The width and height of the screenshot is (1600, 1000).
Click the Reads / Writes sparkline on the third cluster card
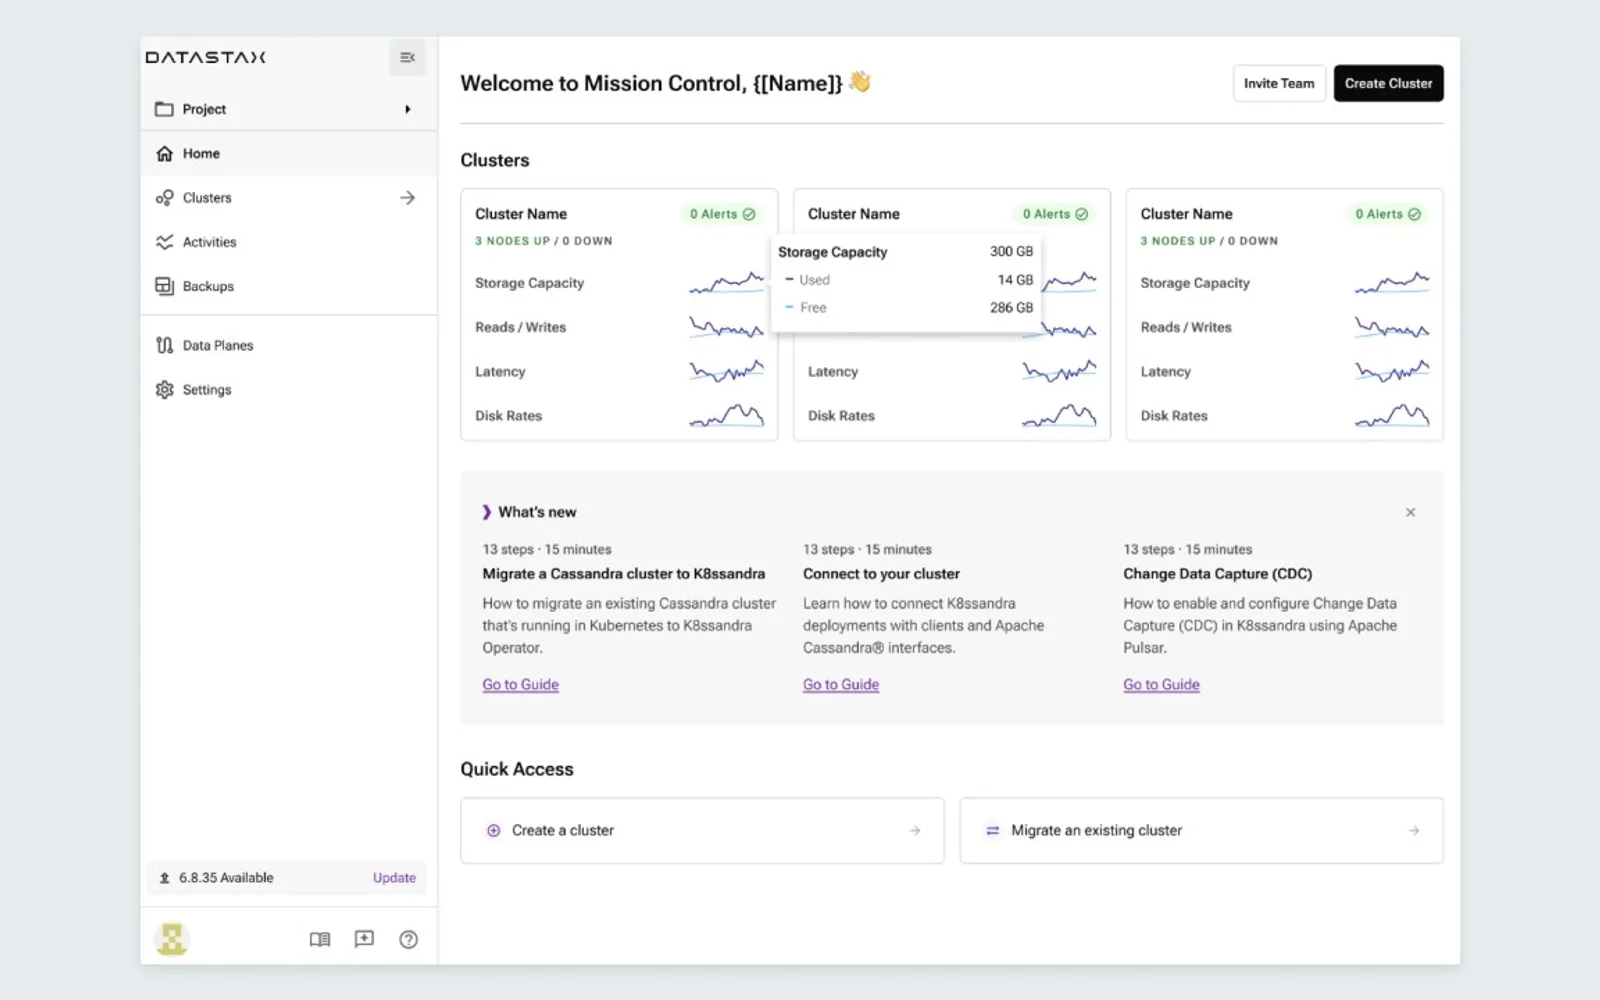[1392, 327]
